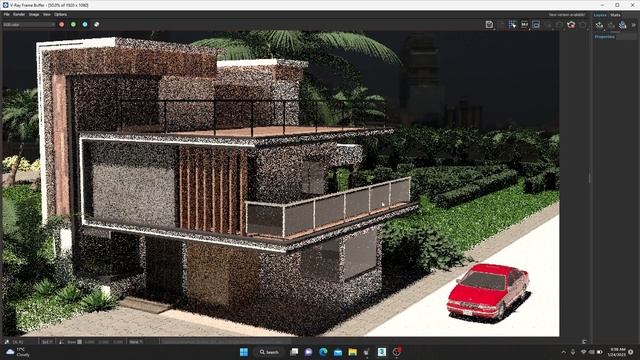Switch to 3ds Max on taskbar
The image size is (640, 360).
coord(382,352)
